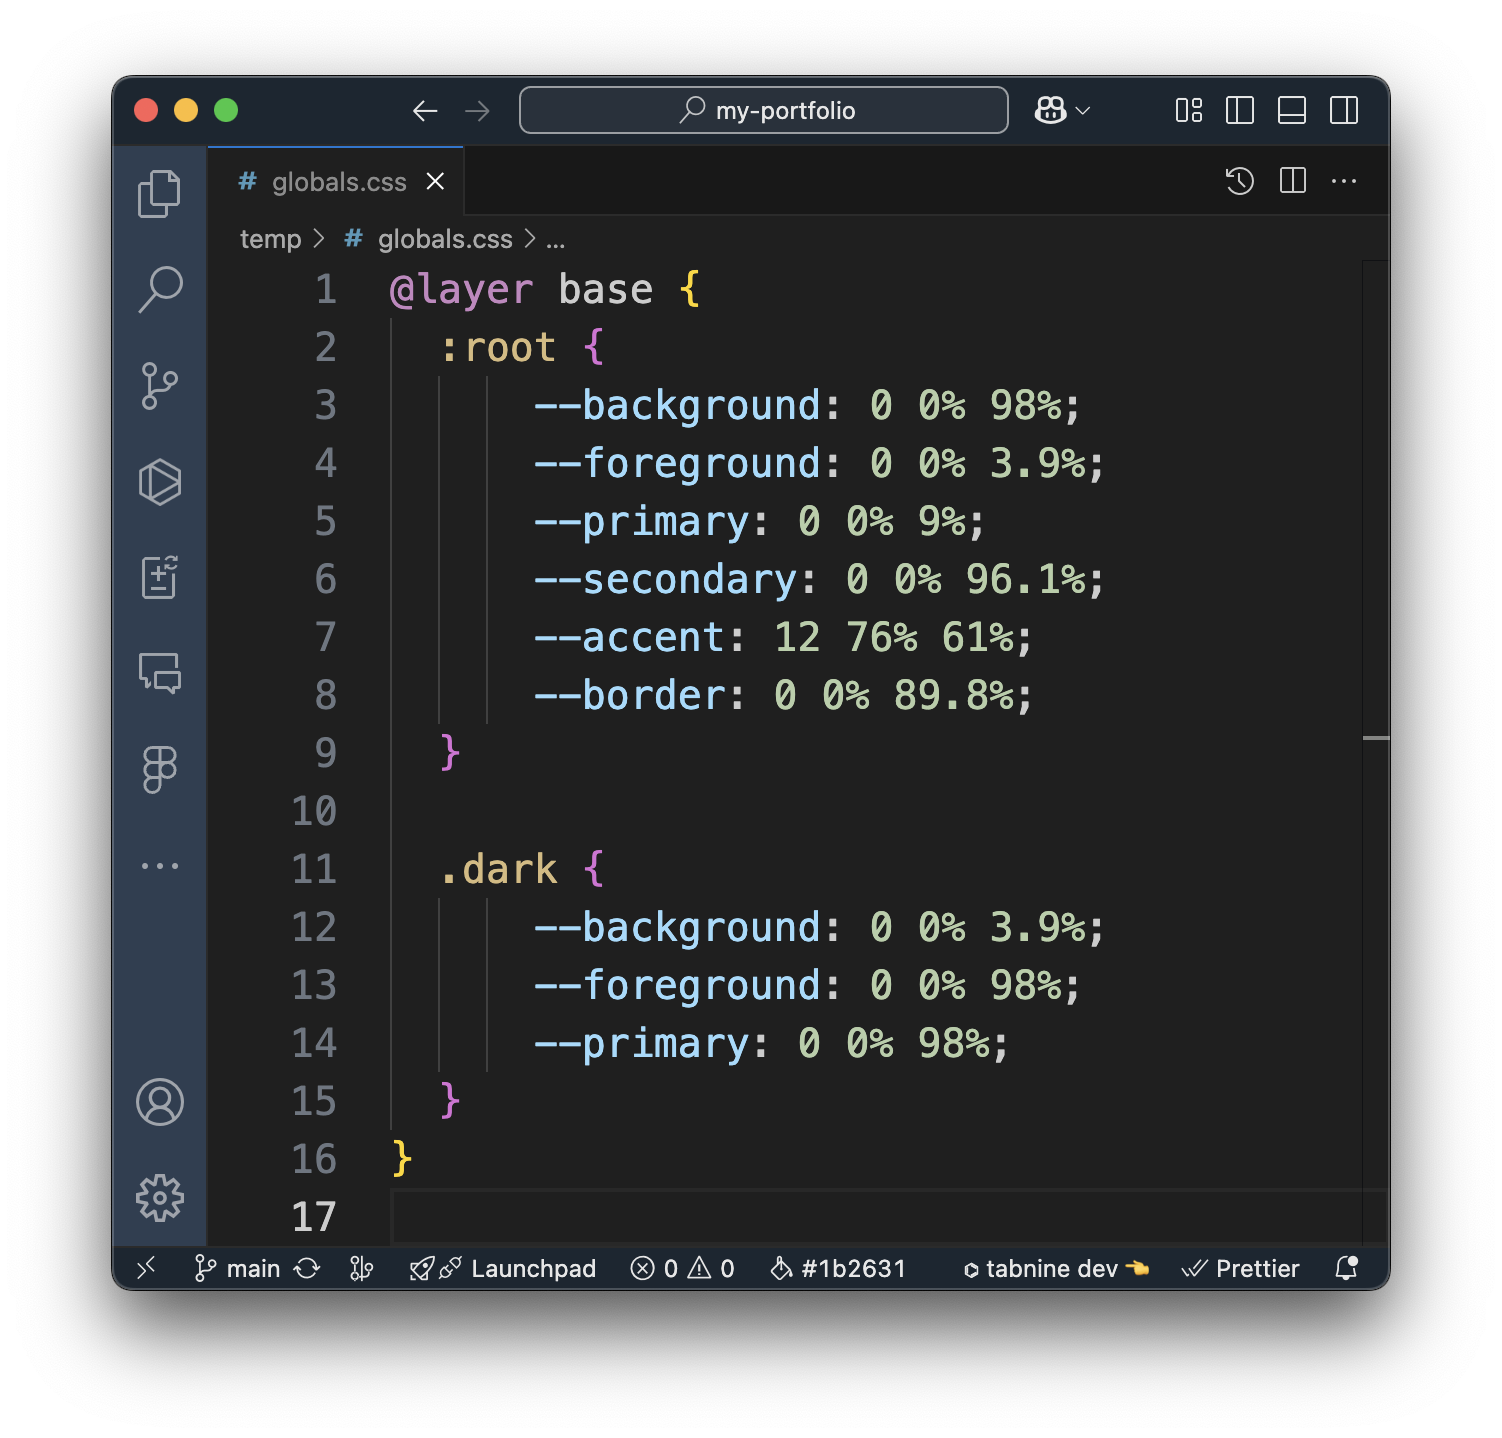Screen dimensions: 1502x1438
Task: Toggle the secondary side bar
Action: [x=1344, y=110]
